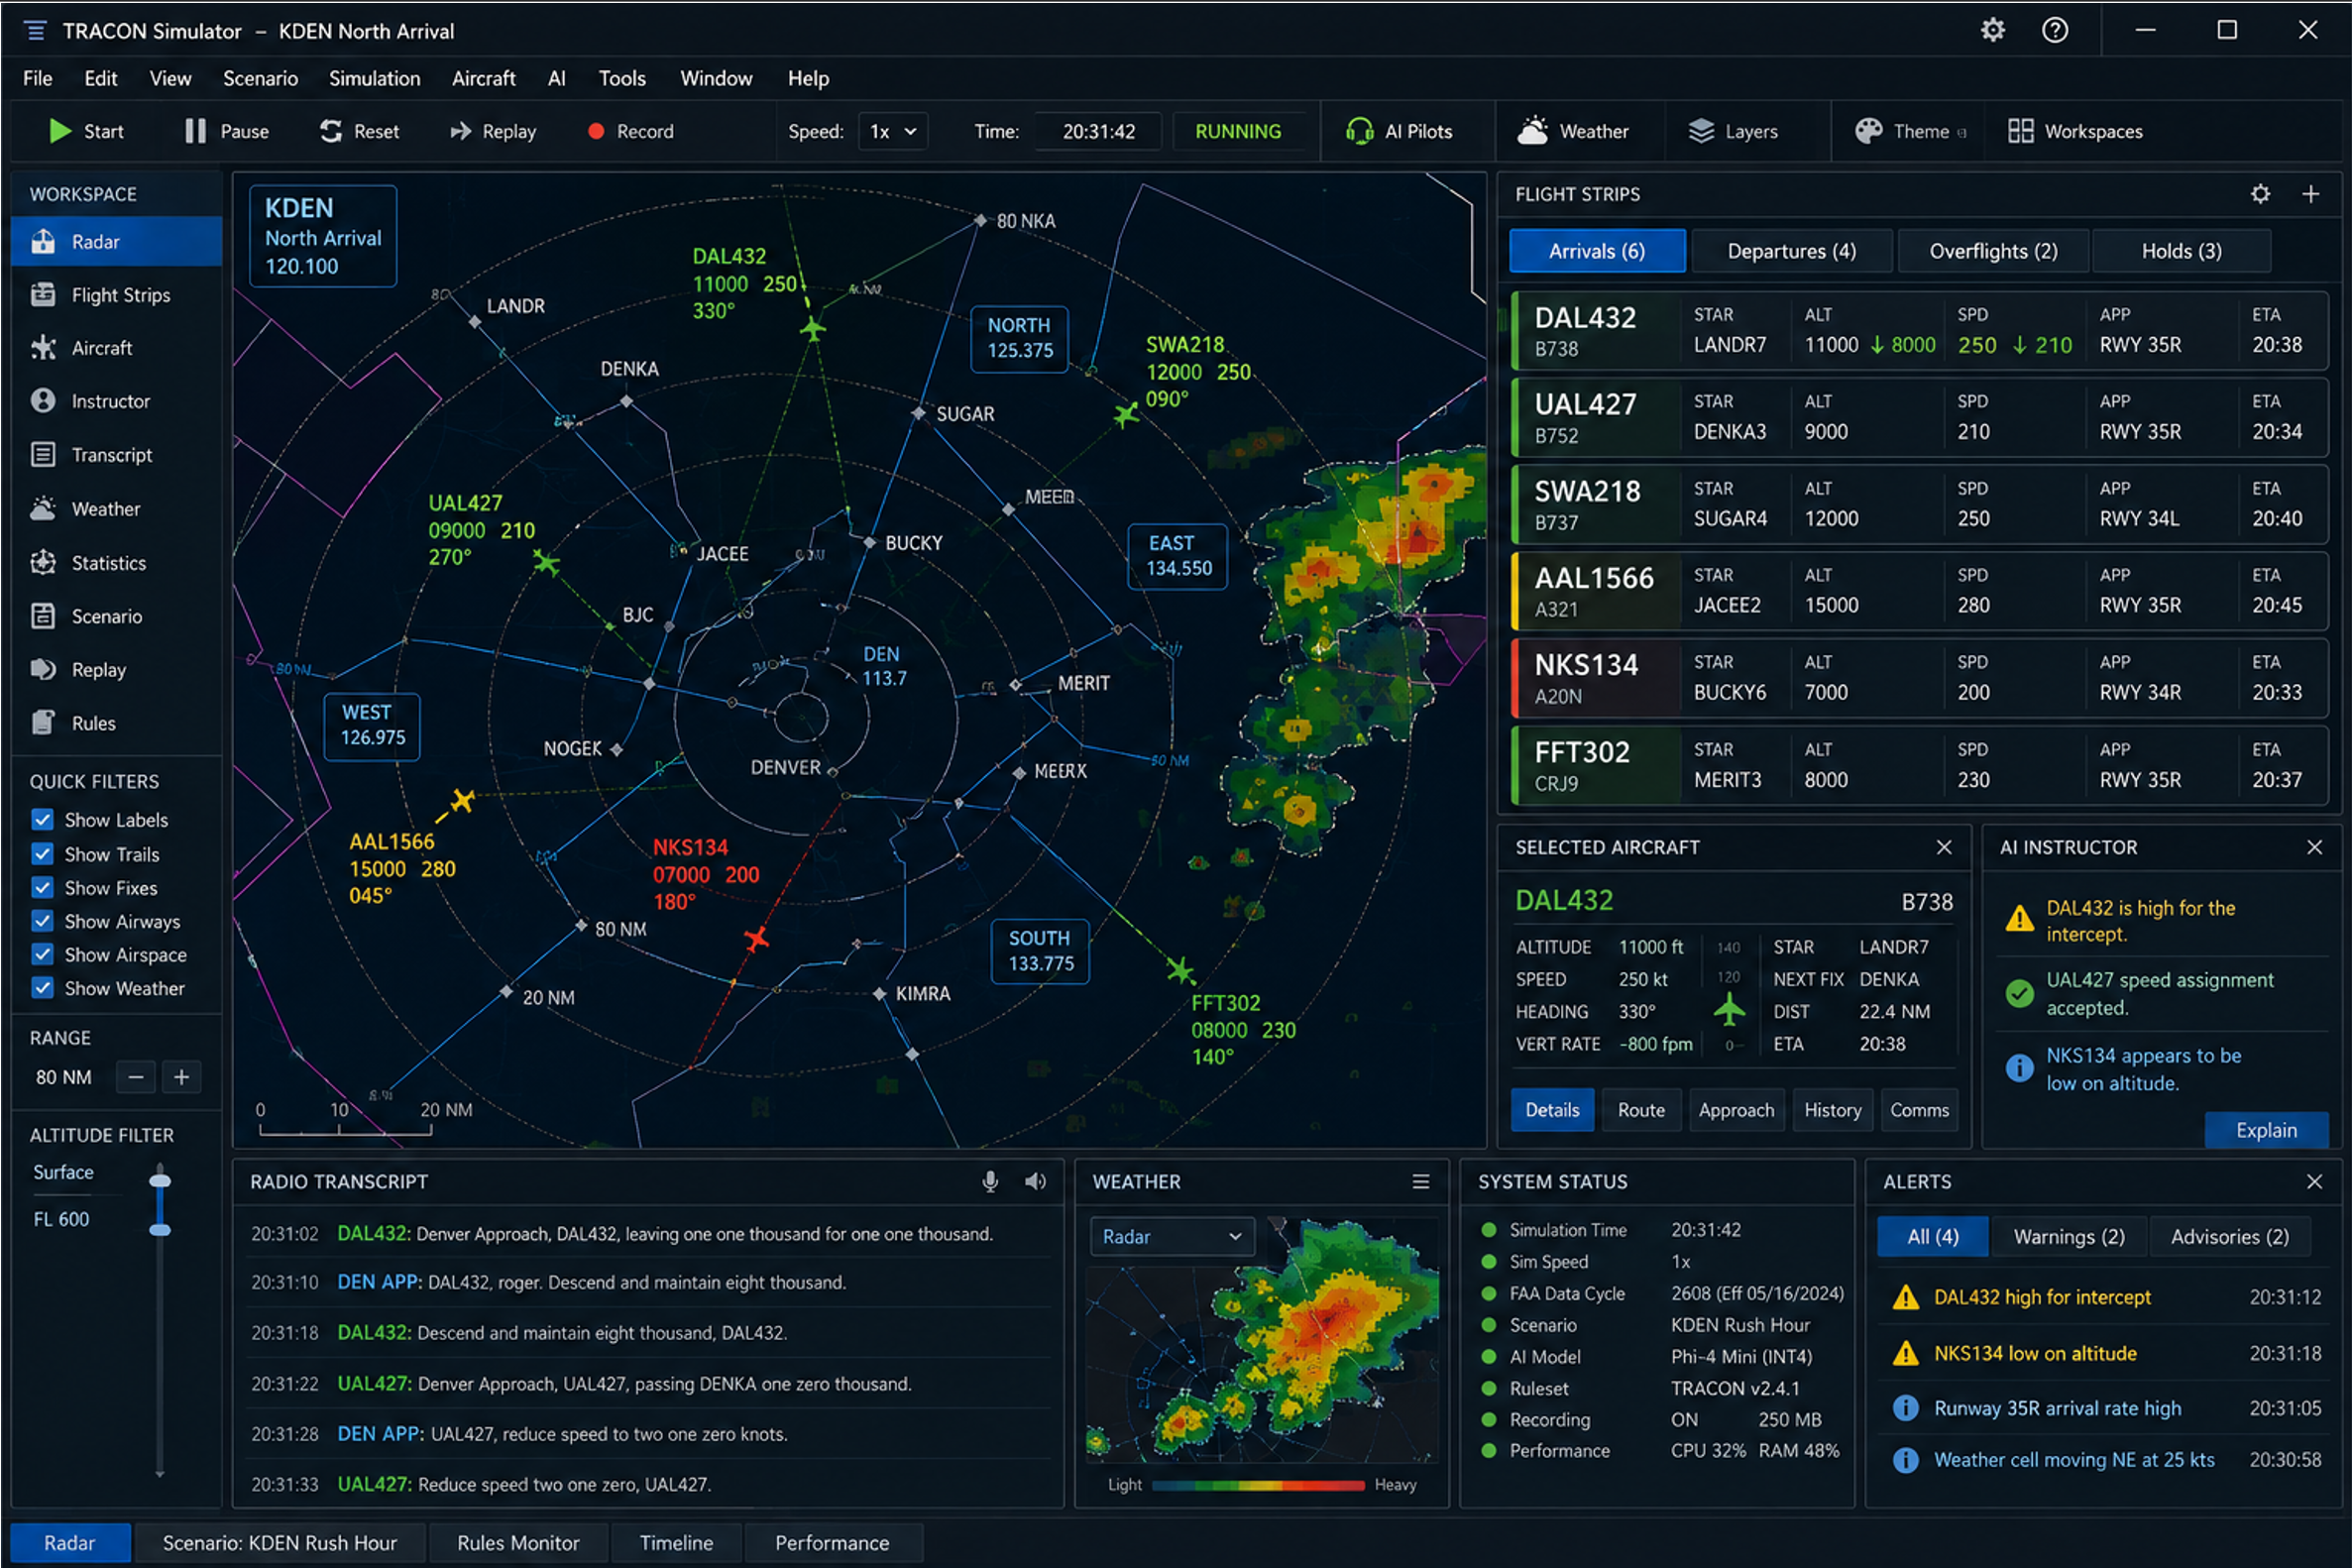Open the Weather toolbar button

pos(1573,131)
